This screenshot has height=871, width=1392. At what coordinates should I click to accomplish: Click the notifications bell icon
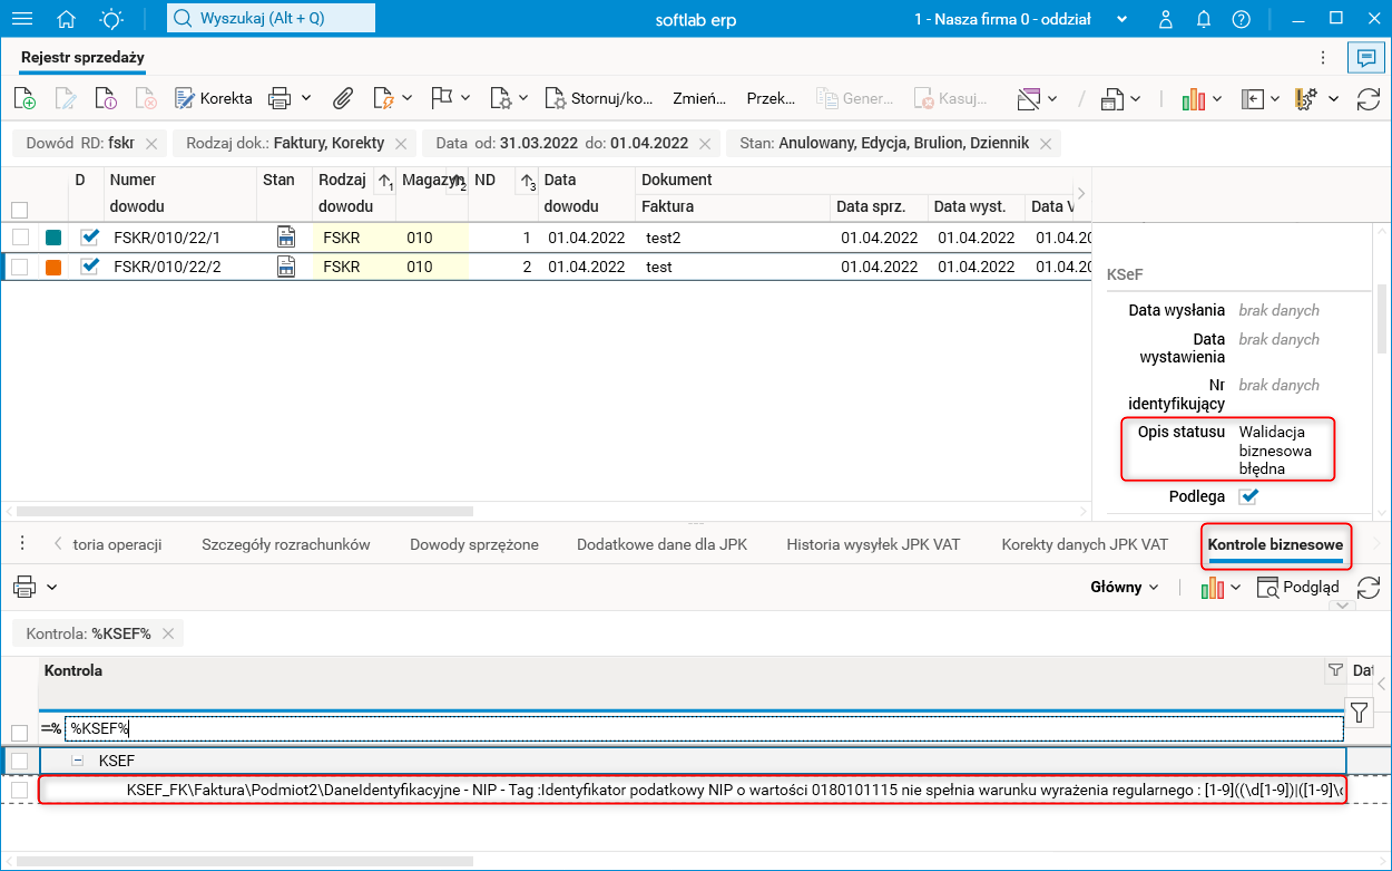[1203, 19]
